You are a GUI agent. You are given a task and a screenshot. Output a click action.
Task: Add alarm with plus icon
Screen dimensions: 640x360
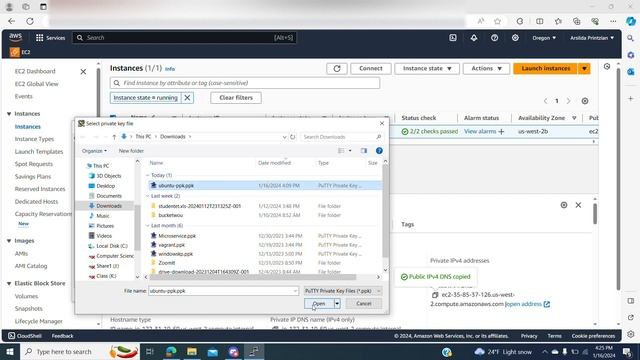click(501, 131)
